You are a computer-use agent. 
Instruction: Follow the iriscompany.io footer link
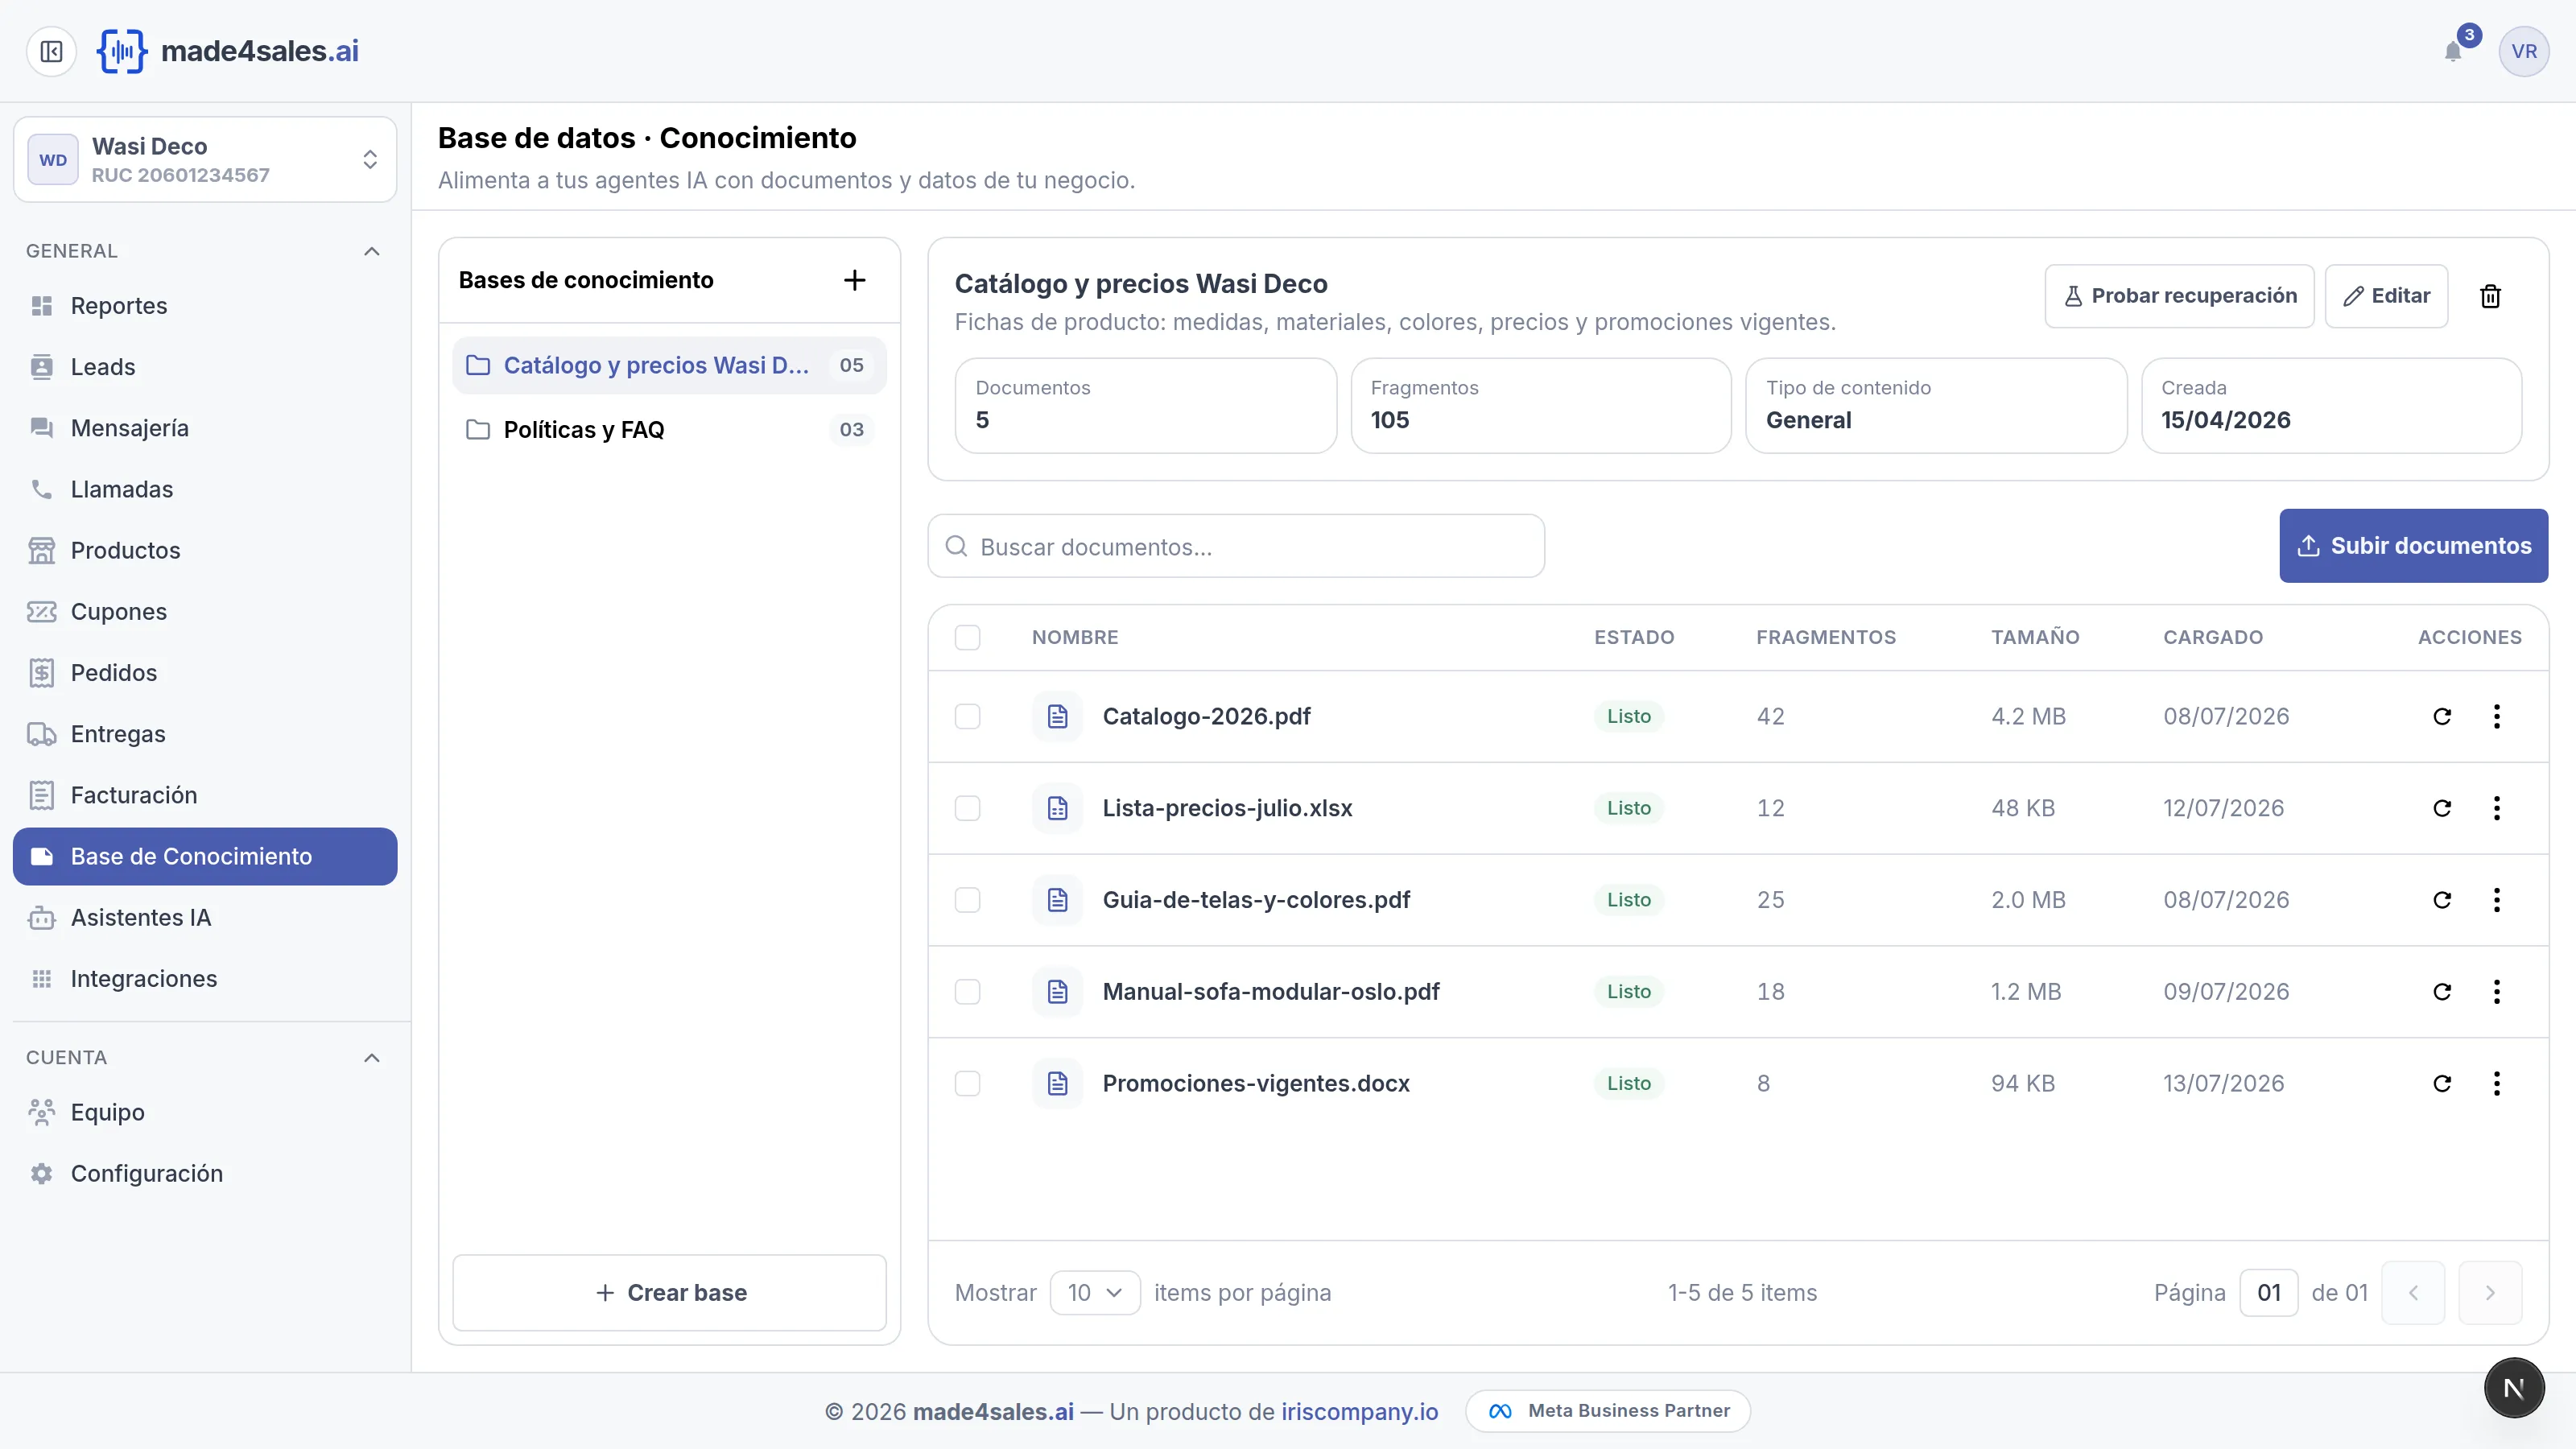(x=1359, y=1412)
